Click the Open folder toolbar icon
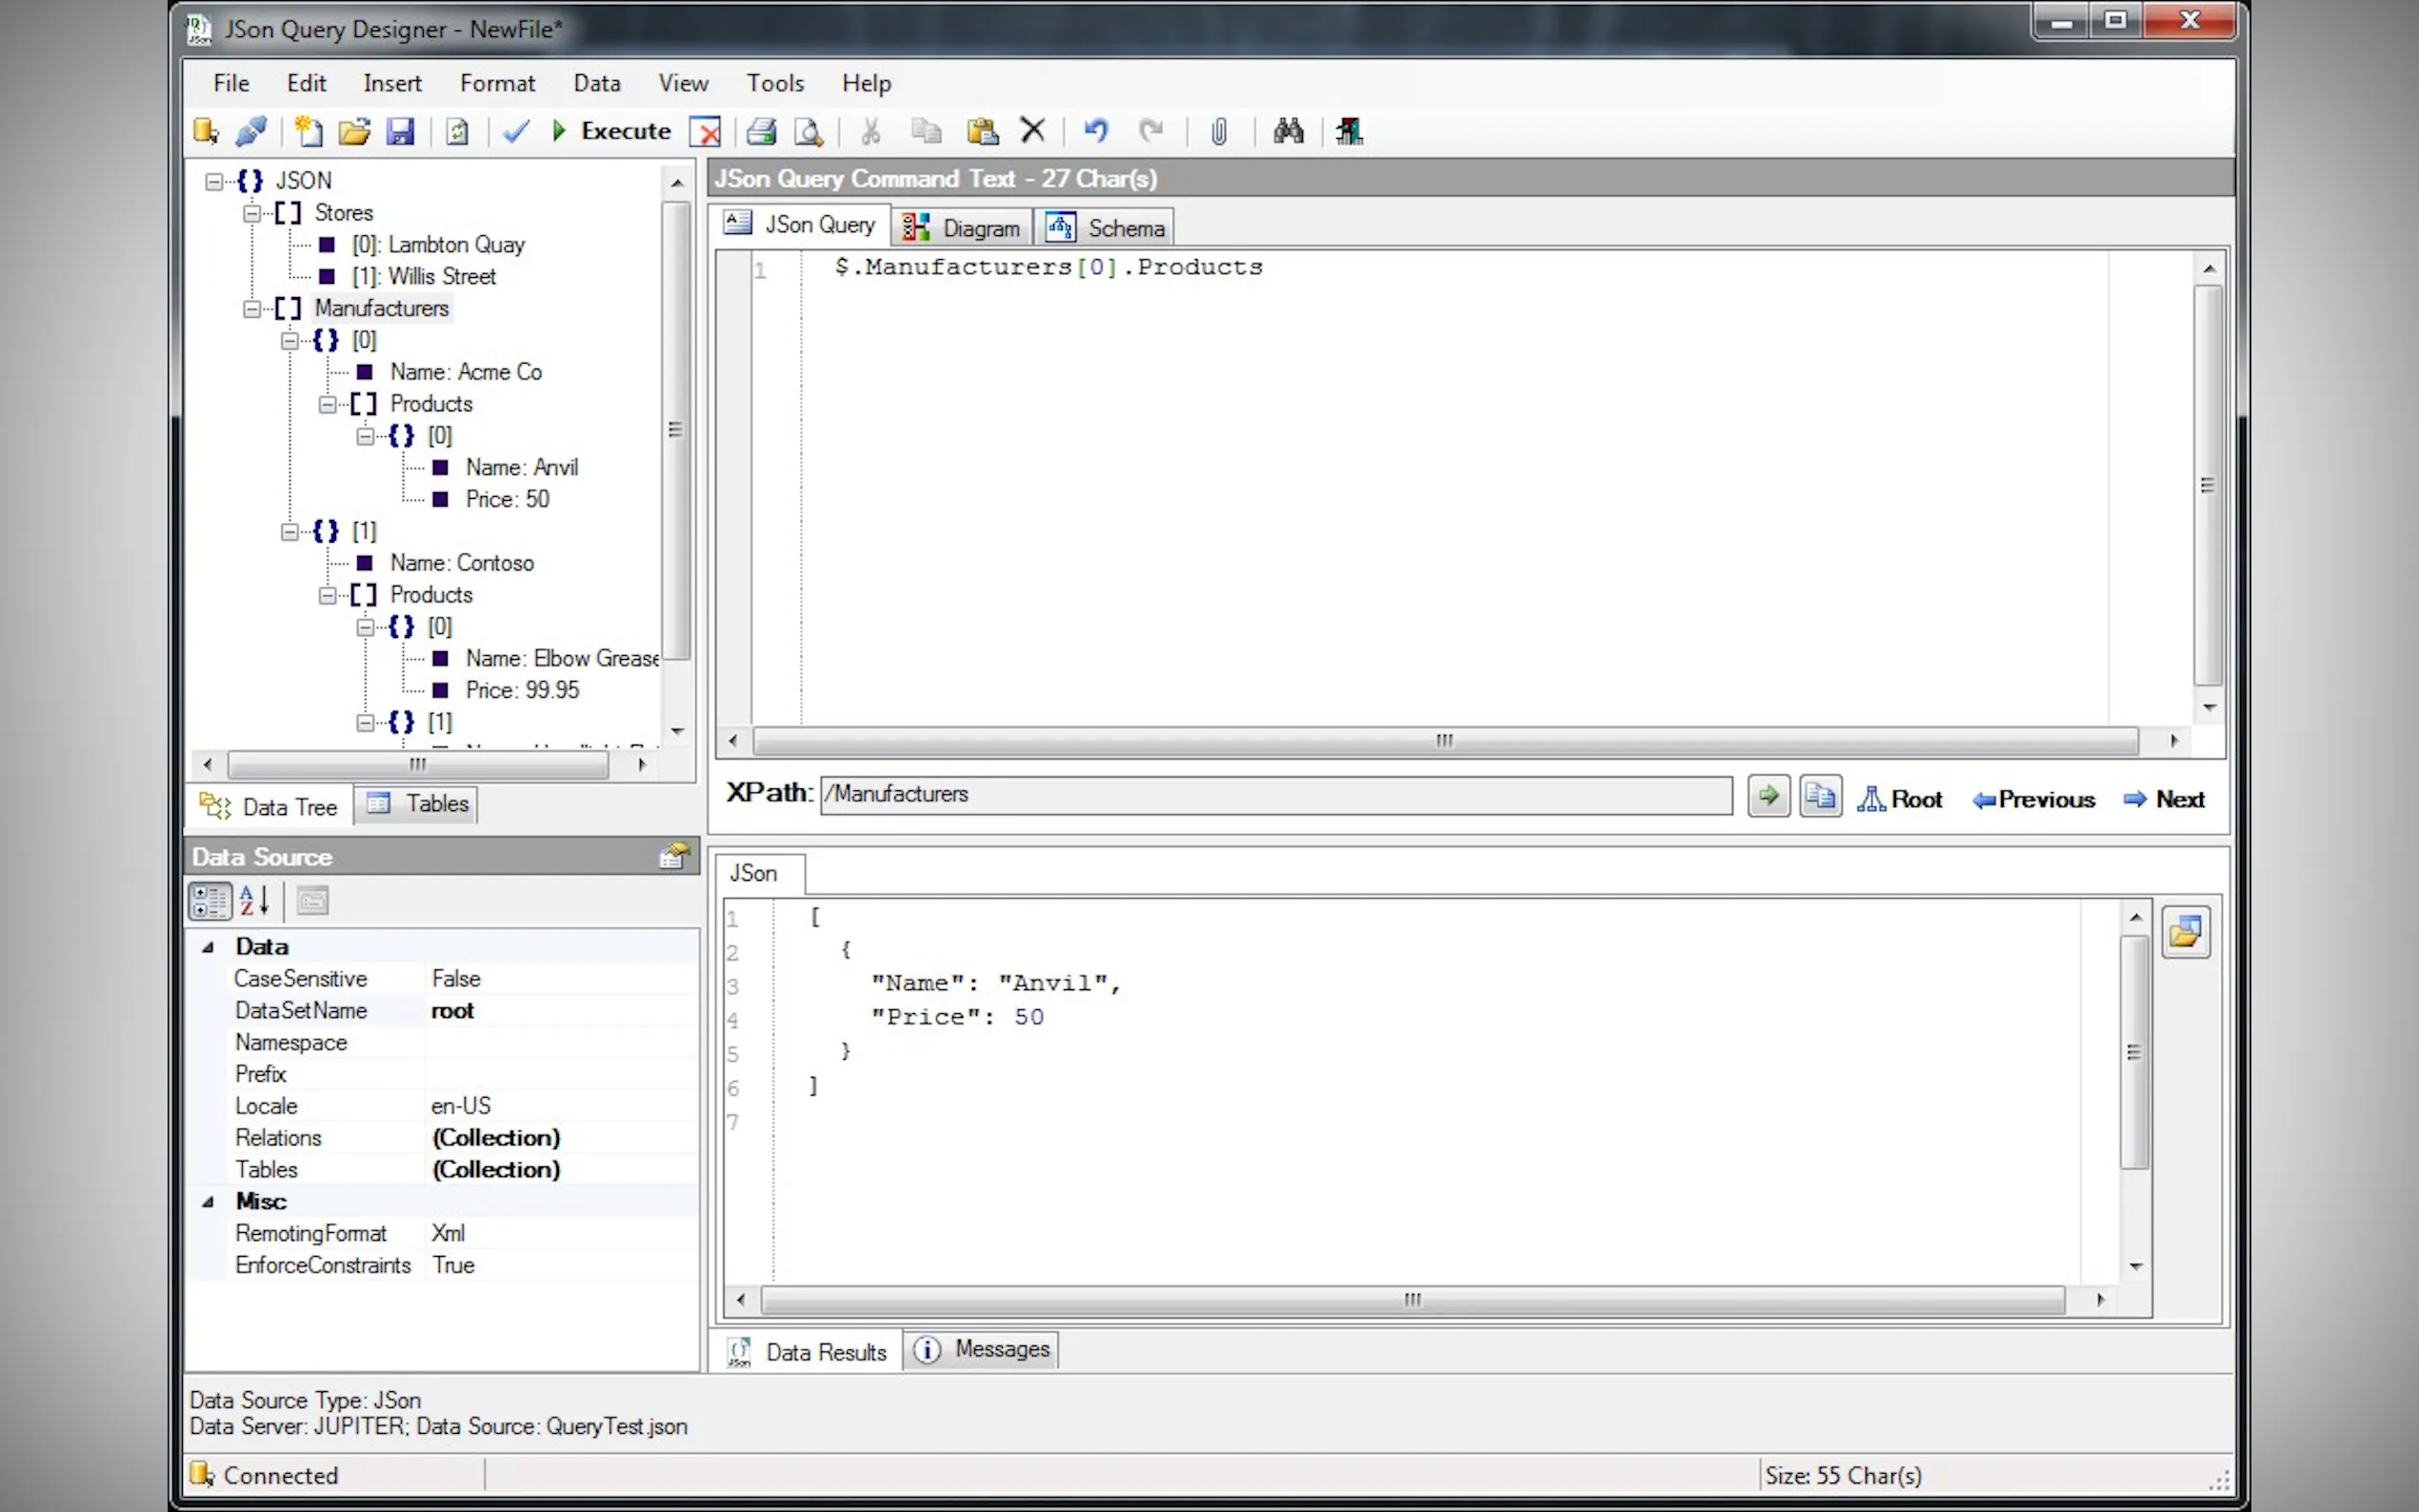 [x=354, y=132]
